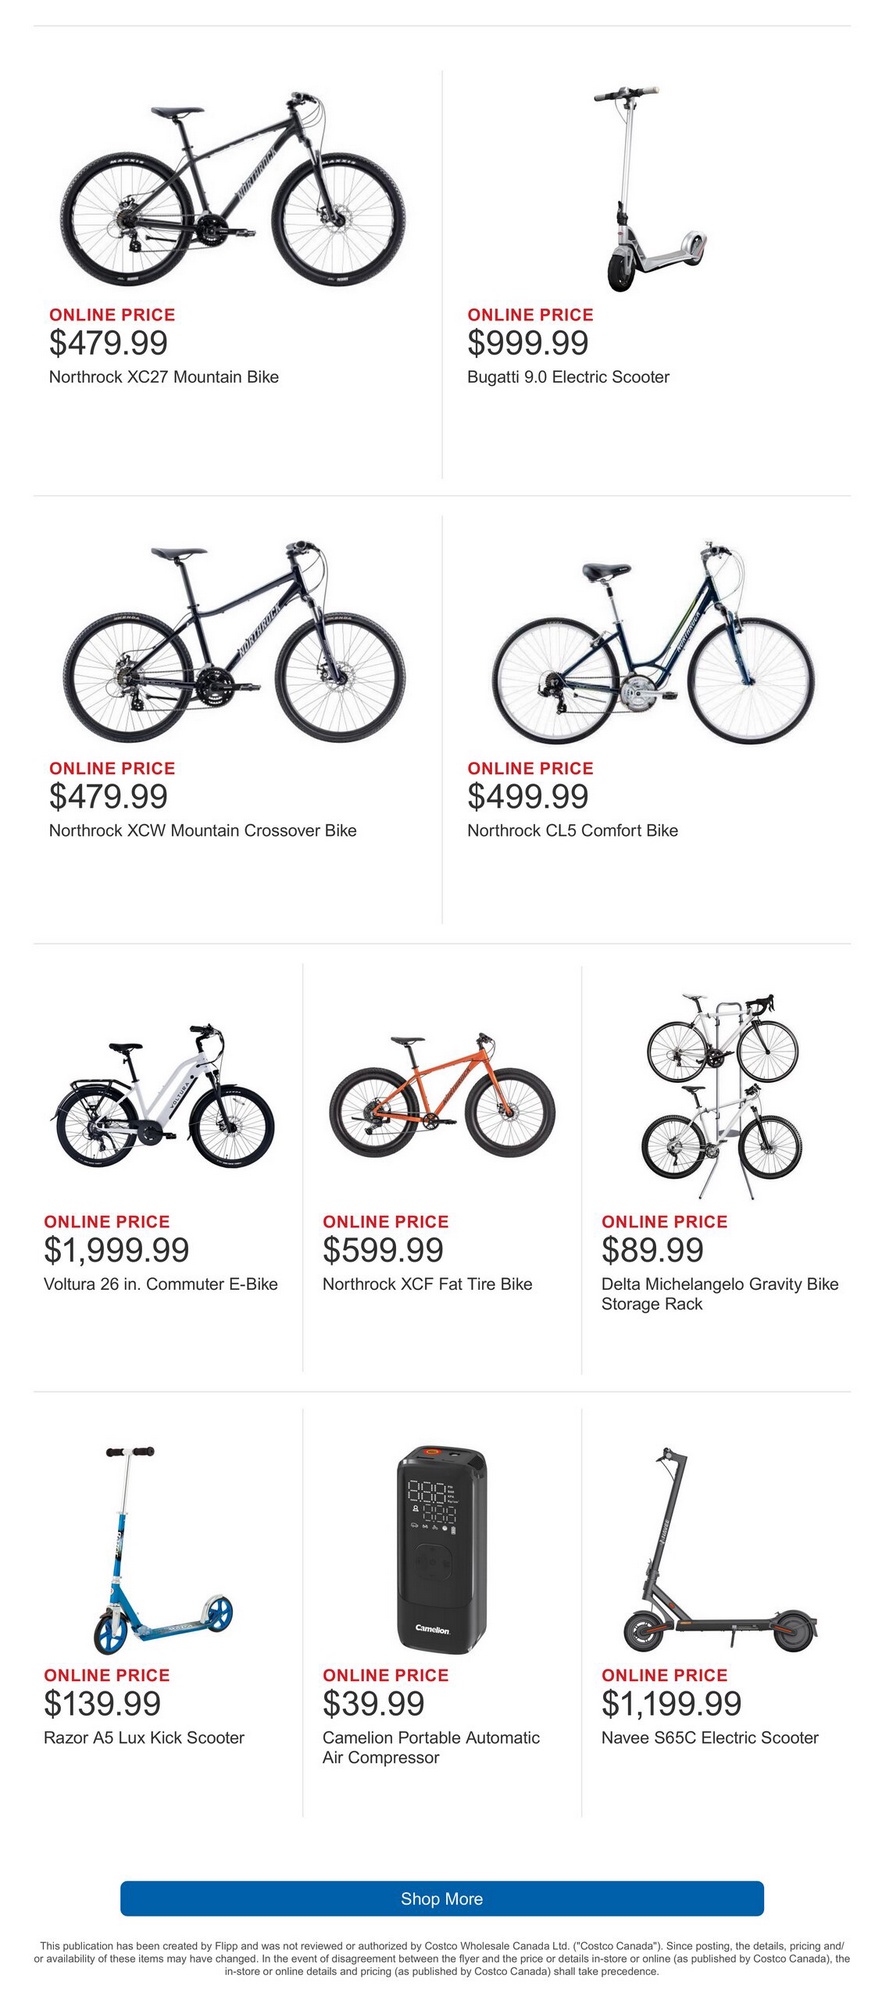Click the $599.99 Fat Tire Bike price
This screenshot has height=2000, width=885.
[x=383, y=1250]
